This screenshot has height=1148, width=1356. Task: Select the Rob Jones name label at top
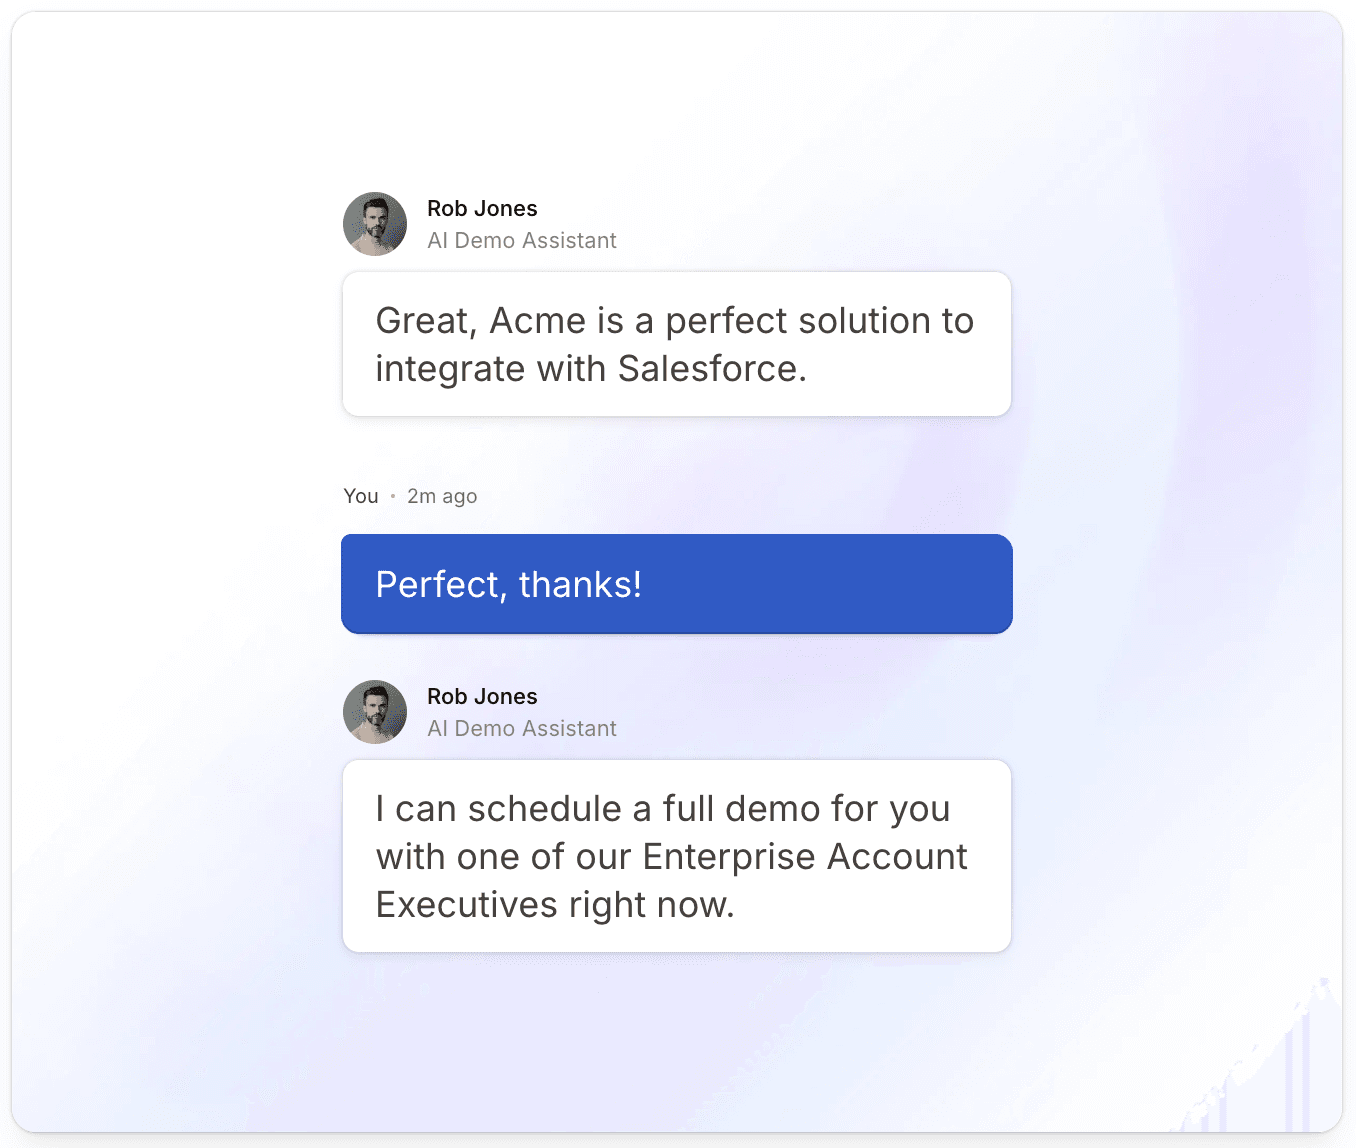click(x=482, y=208)
